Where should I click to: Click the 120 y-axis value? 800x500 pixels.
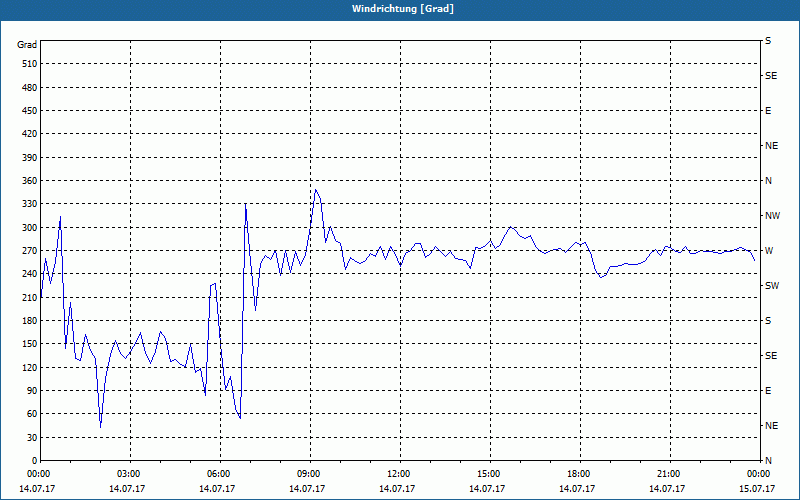(30, 367)
